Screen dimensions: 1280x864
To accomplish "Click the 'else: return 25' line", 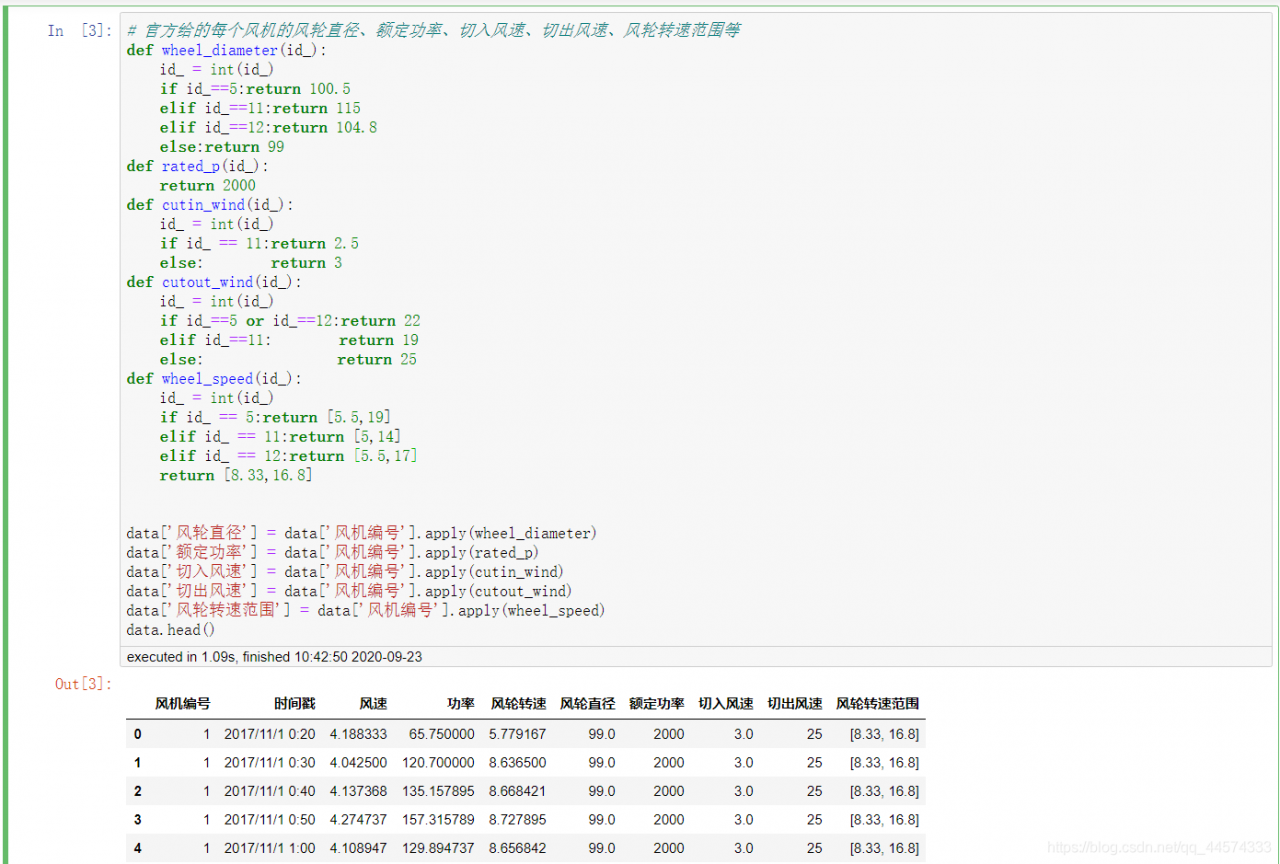I will 288,359.
